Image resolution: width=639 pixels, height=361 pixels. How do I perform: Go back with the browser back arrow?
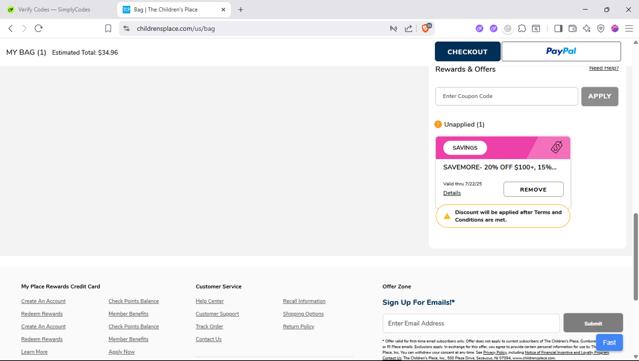click(11, 28)
